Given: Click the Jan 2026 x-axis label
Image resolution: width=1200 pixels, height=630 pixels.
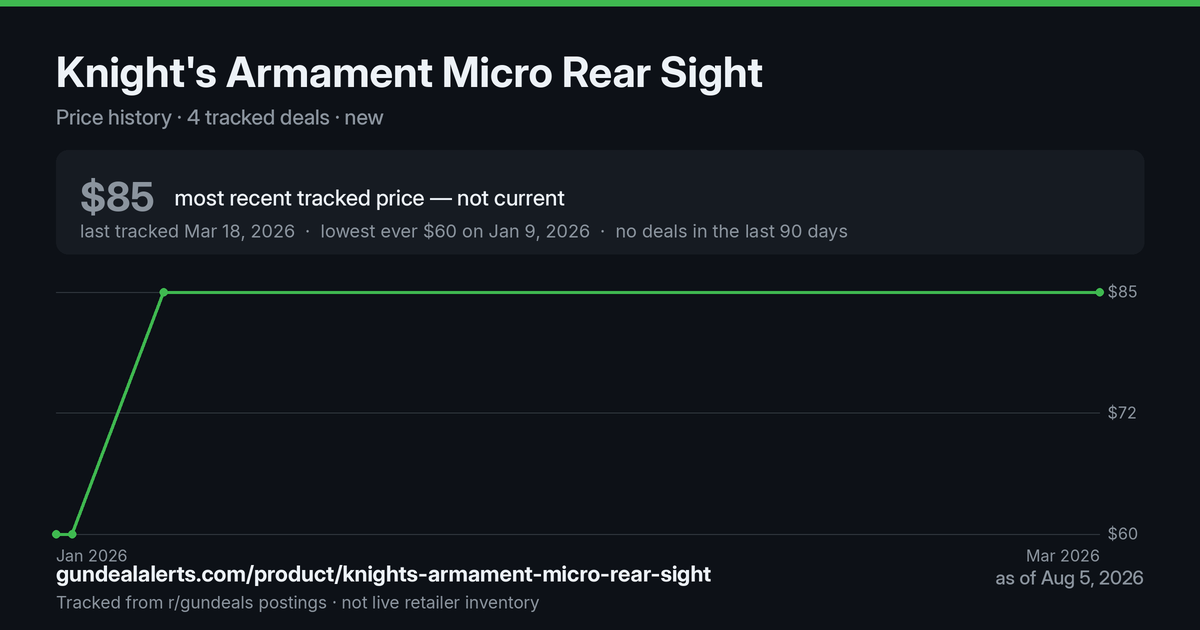Looking at the screenshot, I should point(91,555).
